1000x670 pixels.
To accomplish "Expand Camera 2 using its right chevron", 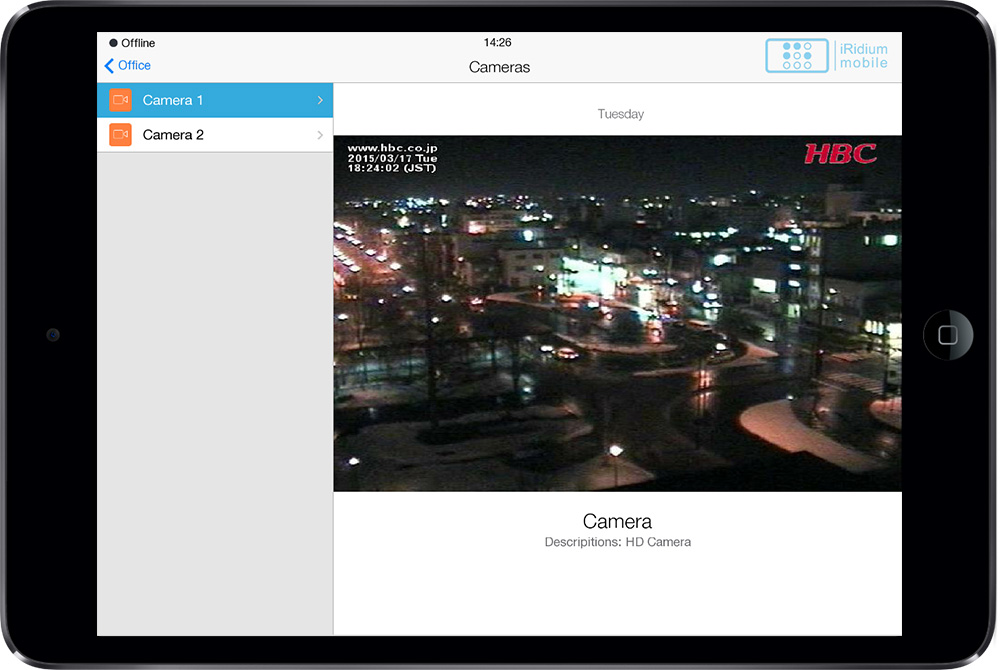I will (320, 134).
